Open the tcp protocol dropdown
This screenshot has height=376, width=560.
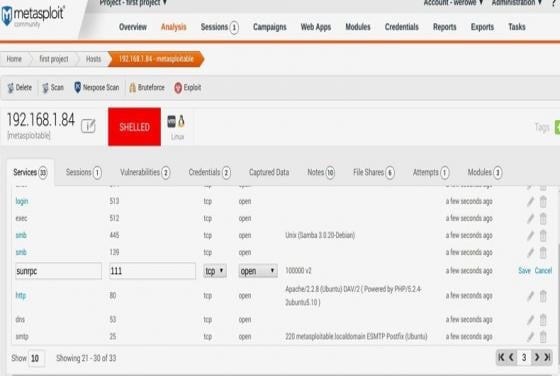point(215,271)
